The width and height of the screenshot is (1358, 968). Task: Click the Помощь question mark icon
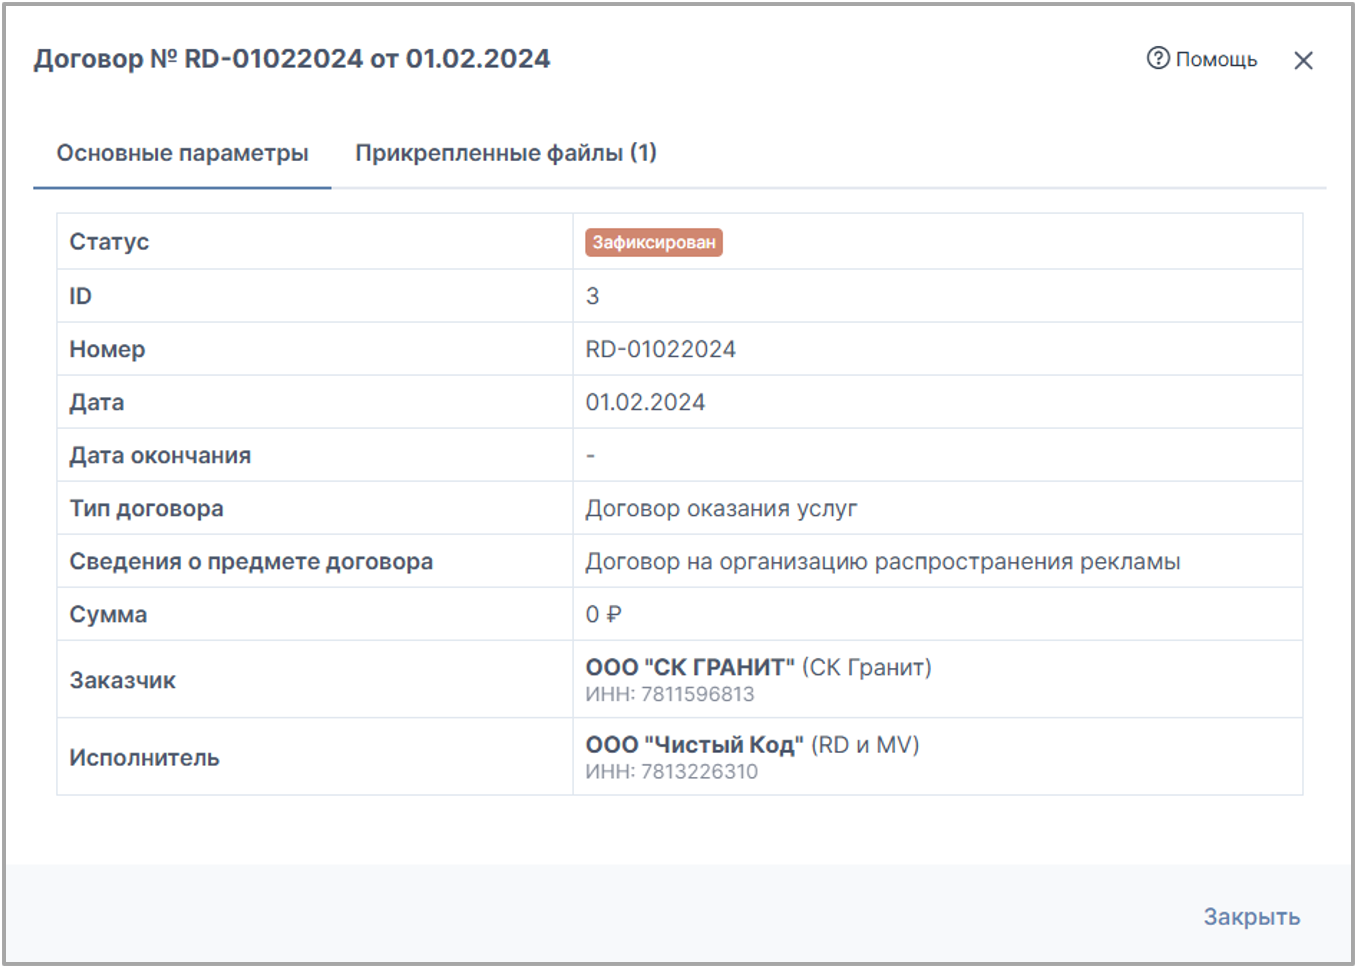pyautogui.click(x=1158, y=58)
